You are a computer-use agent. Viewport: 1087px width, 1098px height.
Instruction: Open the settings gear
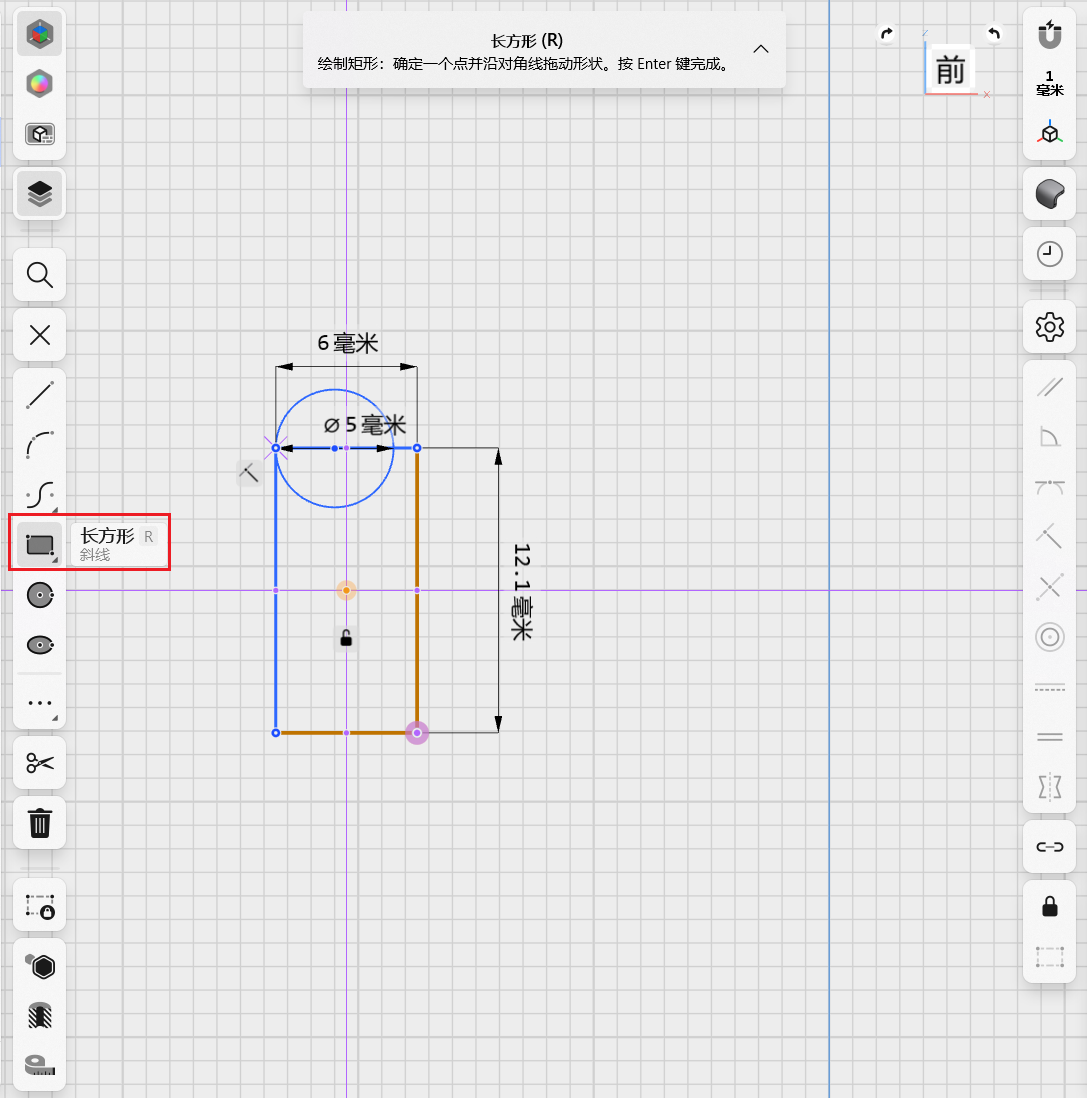[x=1049, y=327]
